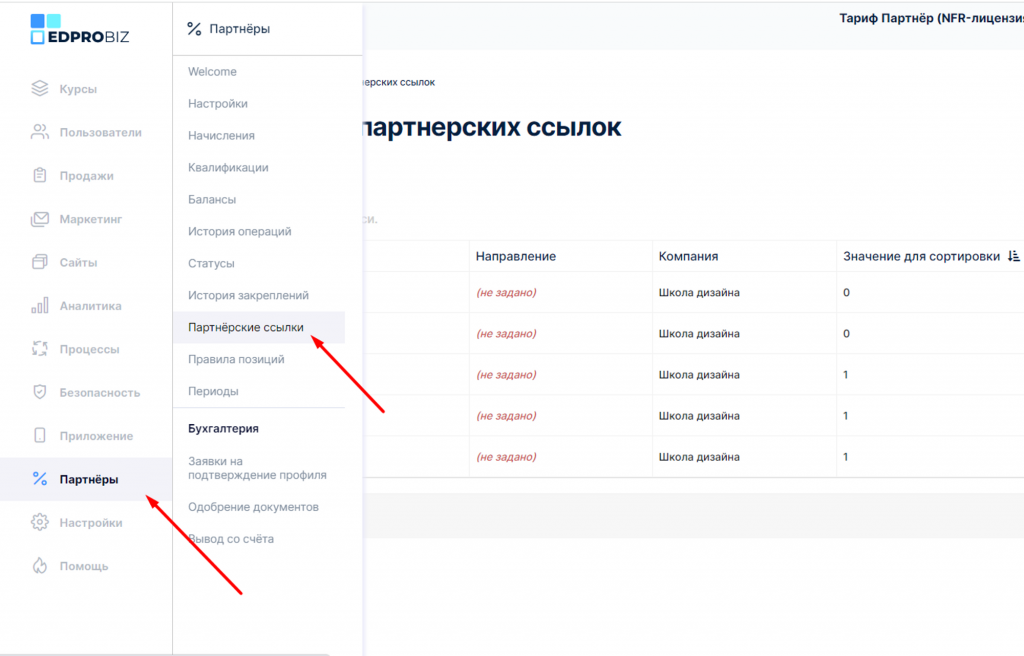Open the Безопасность section
This screenshot has width=1024, height=656.
click(100, 393)
